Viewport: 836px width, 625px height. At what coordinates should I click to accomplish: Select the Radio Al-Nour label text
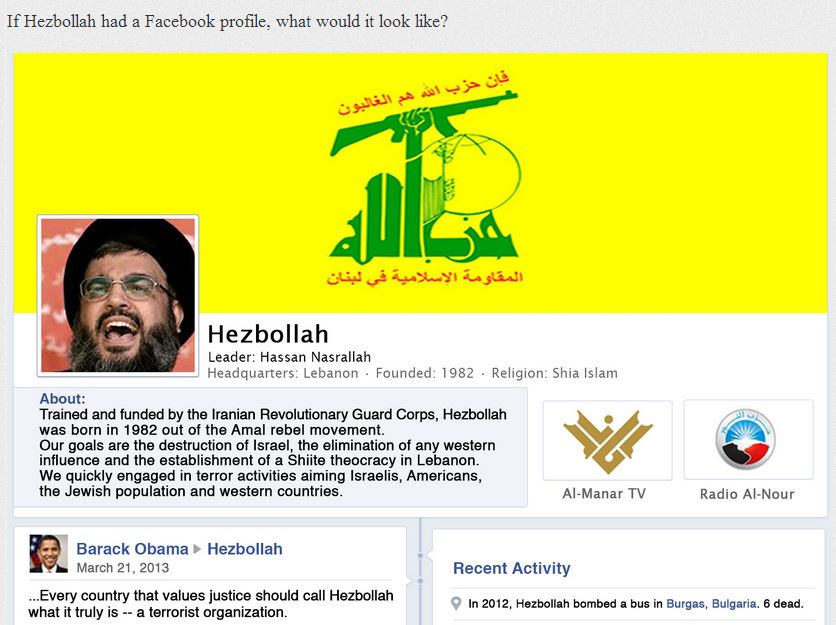tap(747, 494)
